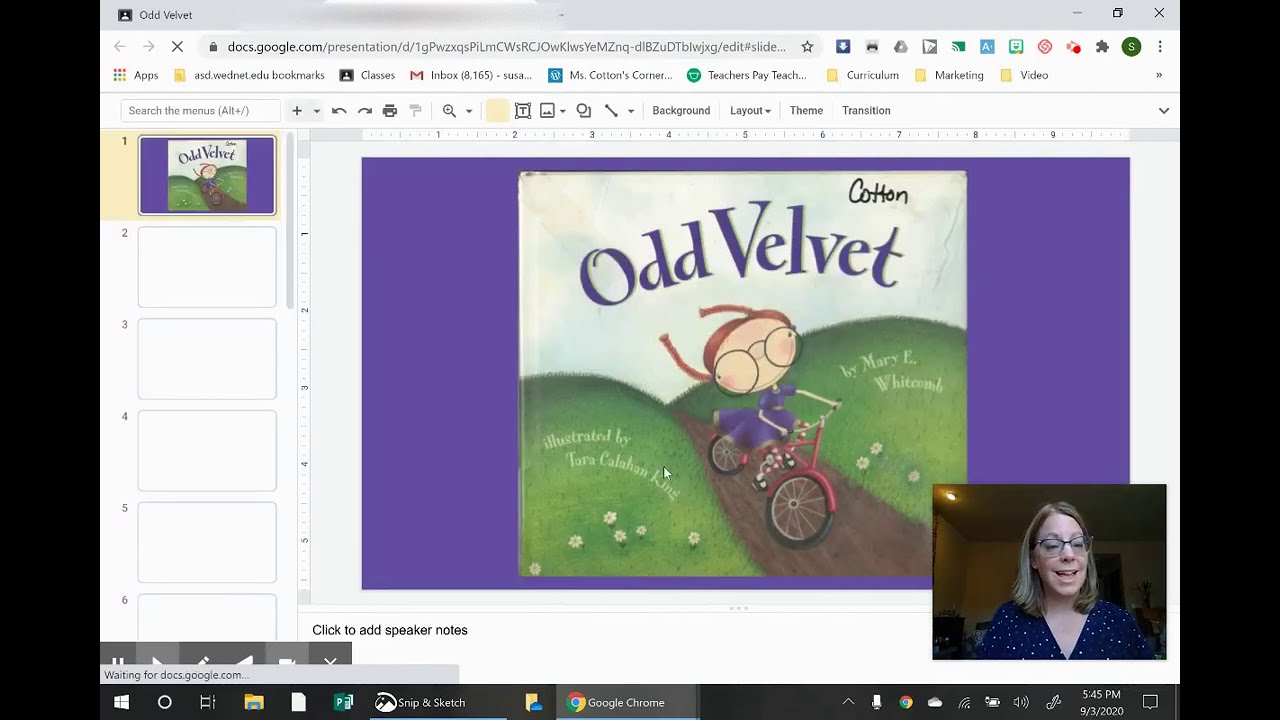Image resolution: width=1280 pixels, height=720 pixels.
Task: Open Ms. Cotton's Corner bookmark
Action: [x=610, y=75]
